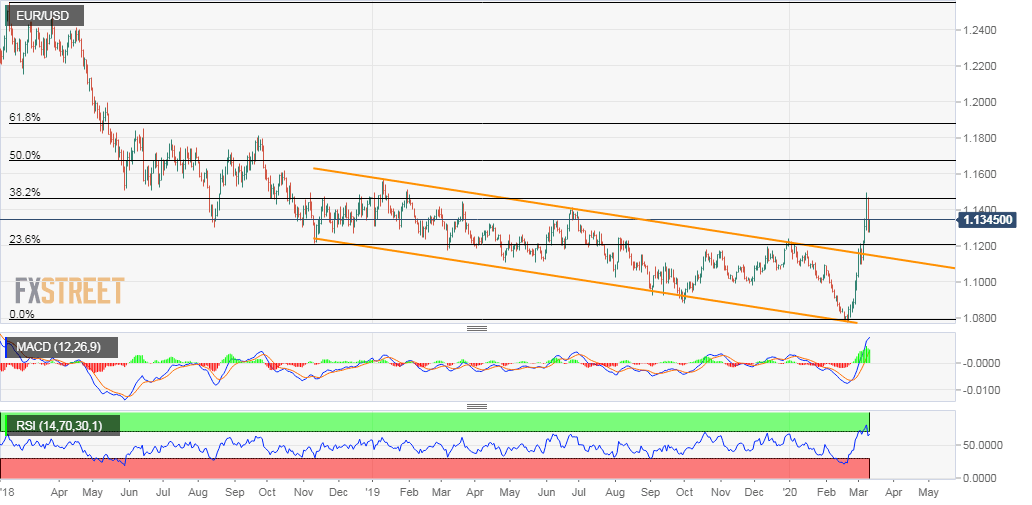The image size is (1032, 505).
Task: Click the FXSTREET watermark logo
Action: click(69, 292)
